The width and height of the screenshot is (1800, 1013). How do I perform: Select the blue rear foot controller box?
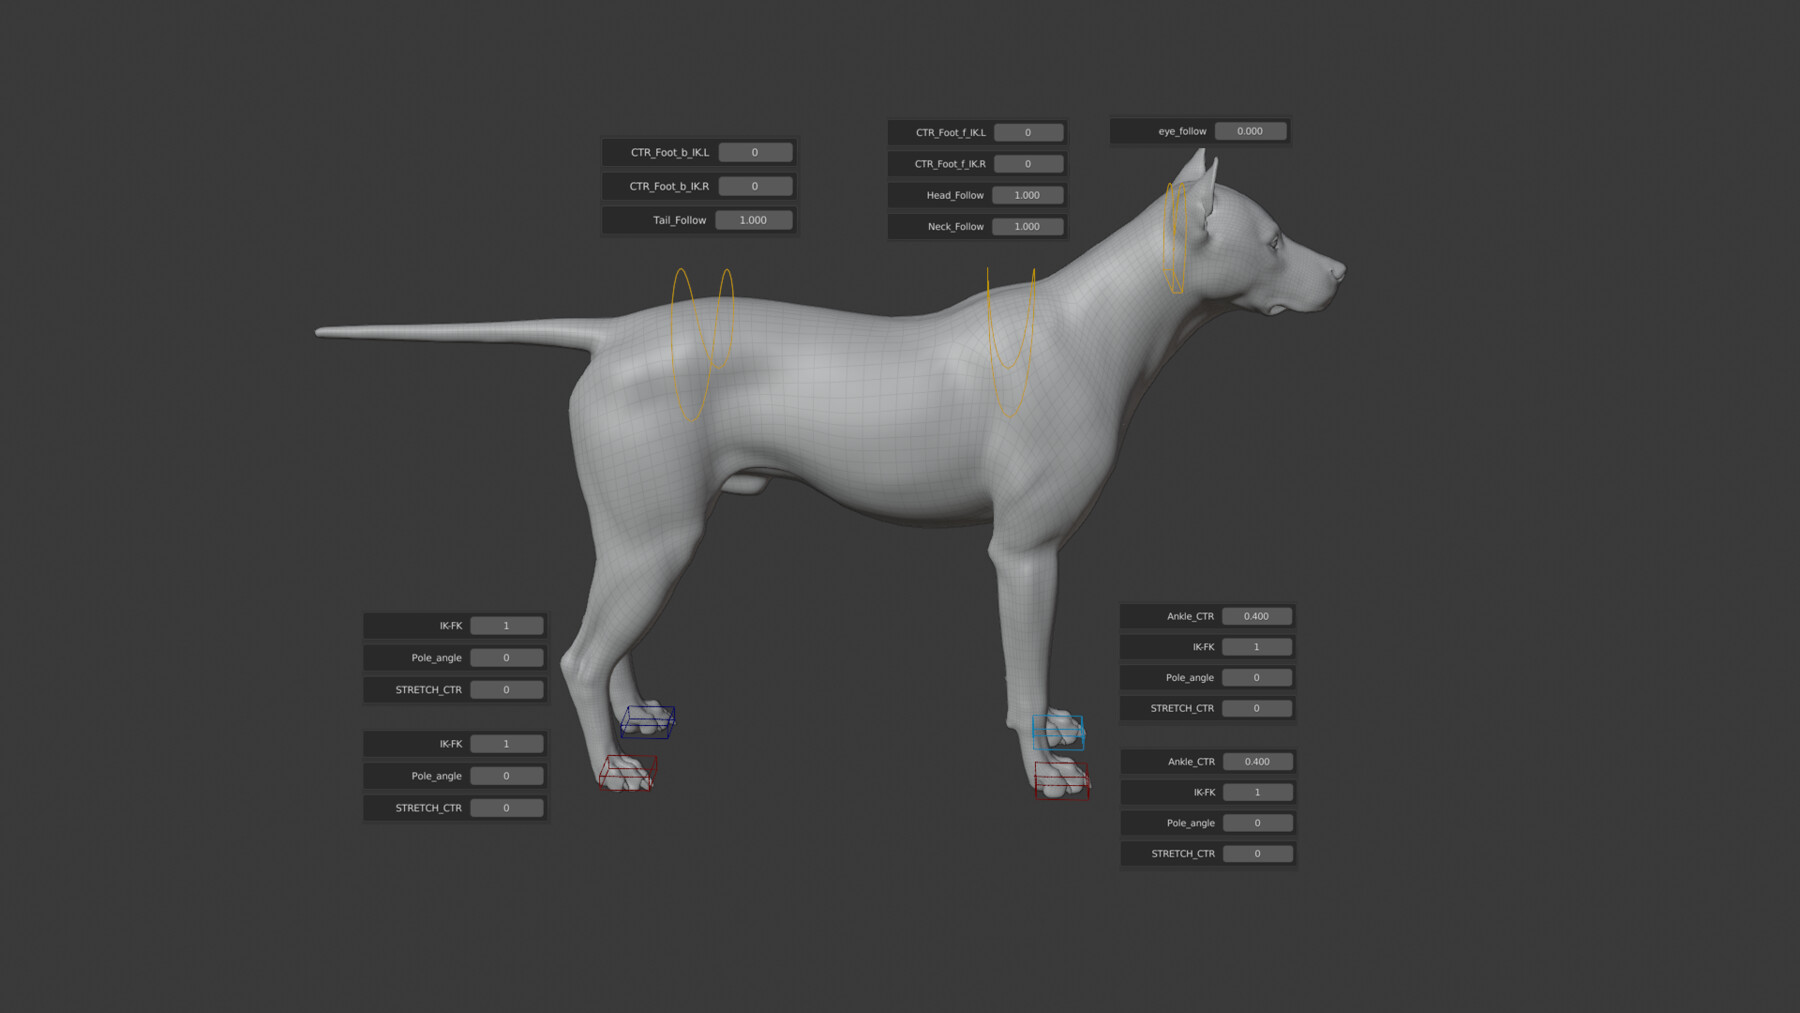[x=648, y=722]
